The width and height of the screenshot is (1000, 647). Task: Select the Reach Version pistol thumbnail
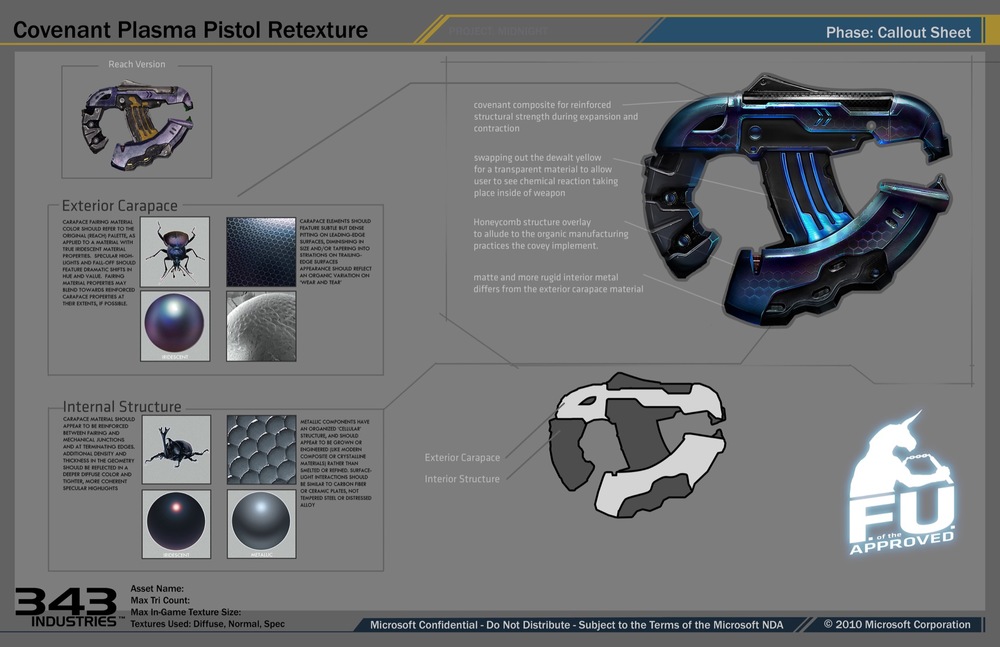136,124
